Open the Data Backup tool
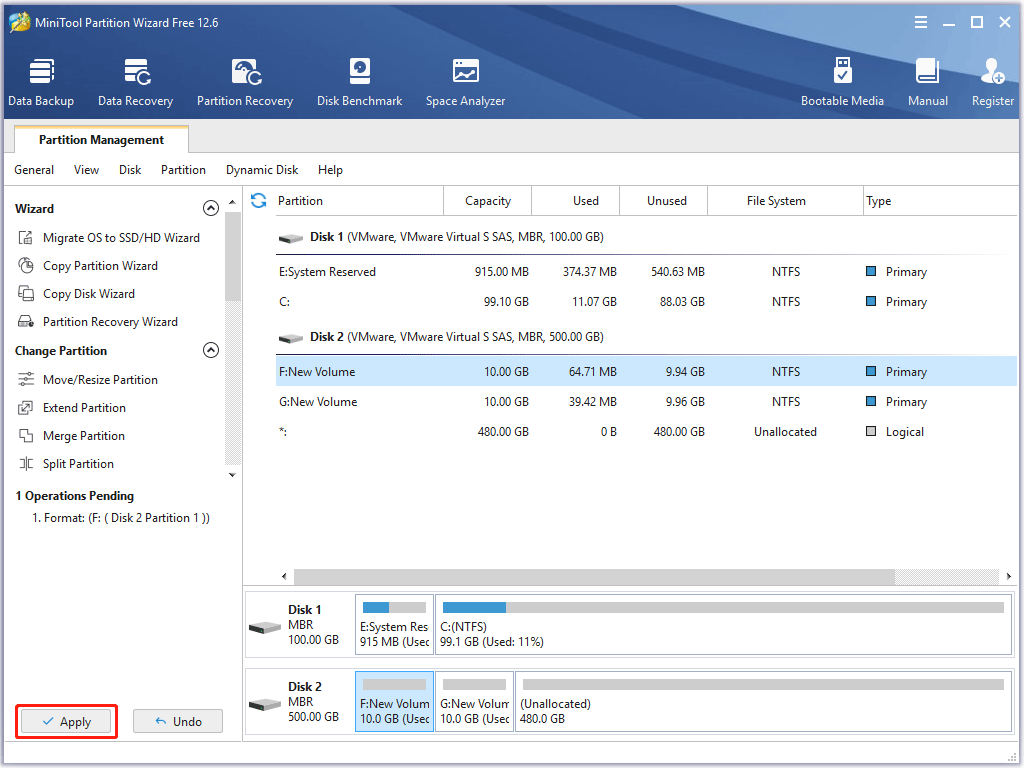1025x769 pixels. 41,82
